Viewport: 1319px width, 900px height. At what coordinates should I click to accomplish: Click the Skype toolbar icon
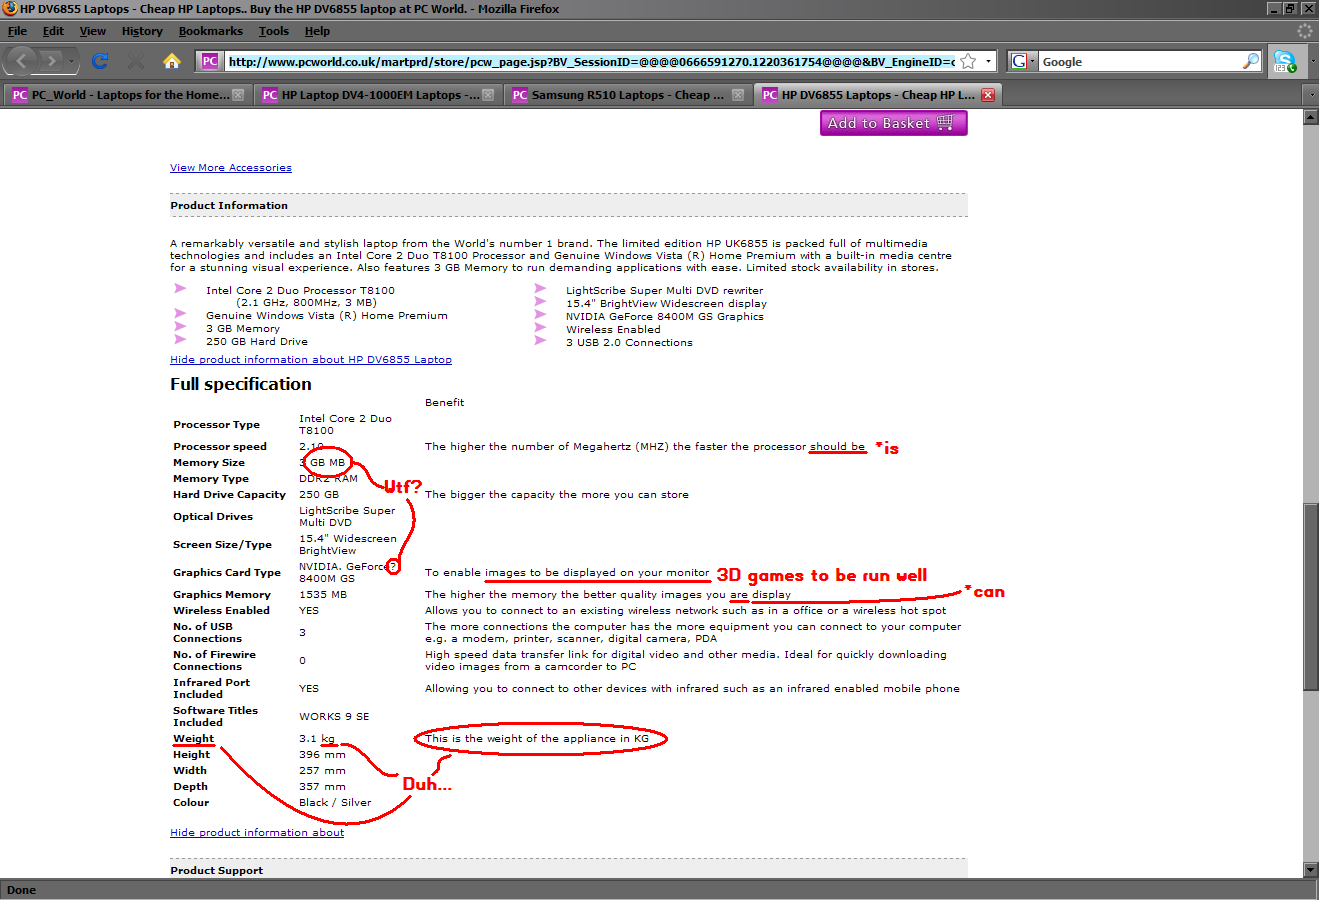pyautogui.click(x=1284, y=61)
